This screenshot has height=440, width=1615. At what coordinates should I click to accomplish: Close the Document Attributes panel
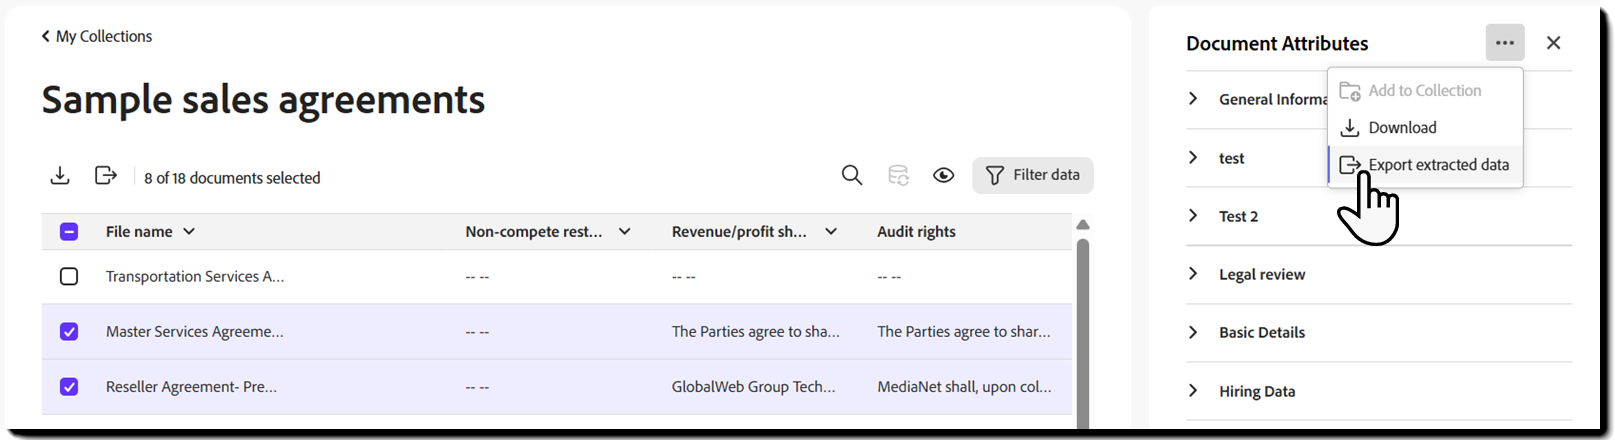(1553, 42)
